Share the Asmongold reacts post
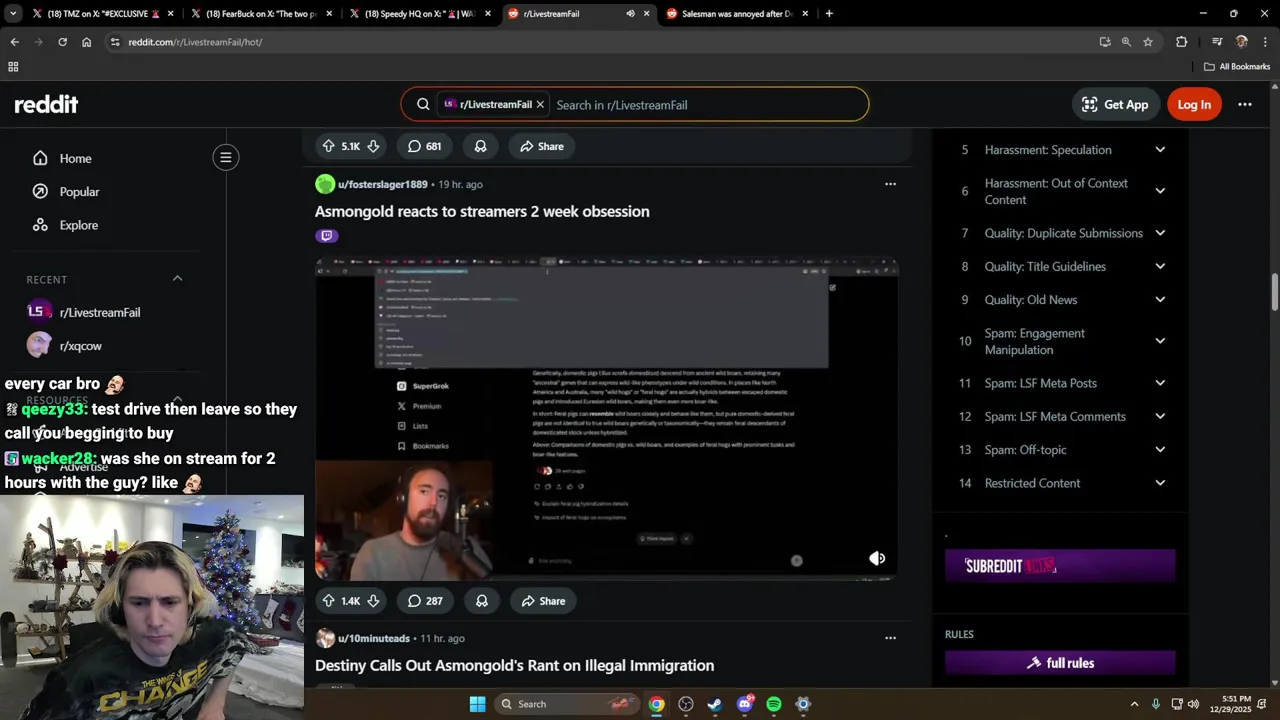Image resolution: width=1280 pixels, height=720 pixels. pos(543,601)
